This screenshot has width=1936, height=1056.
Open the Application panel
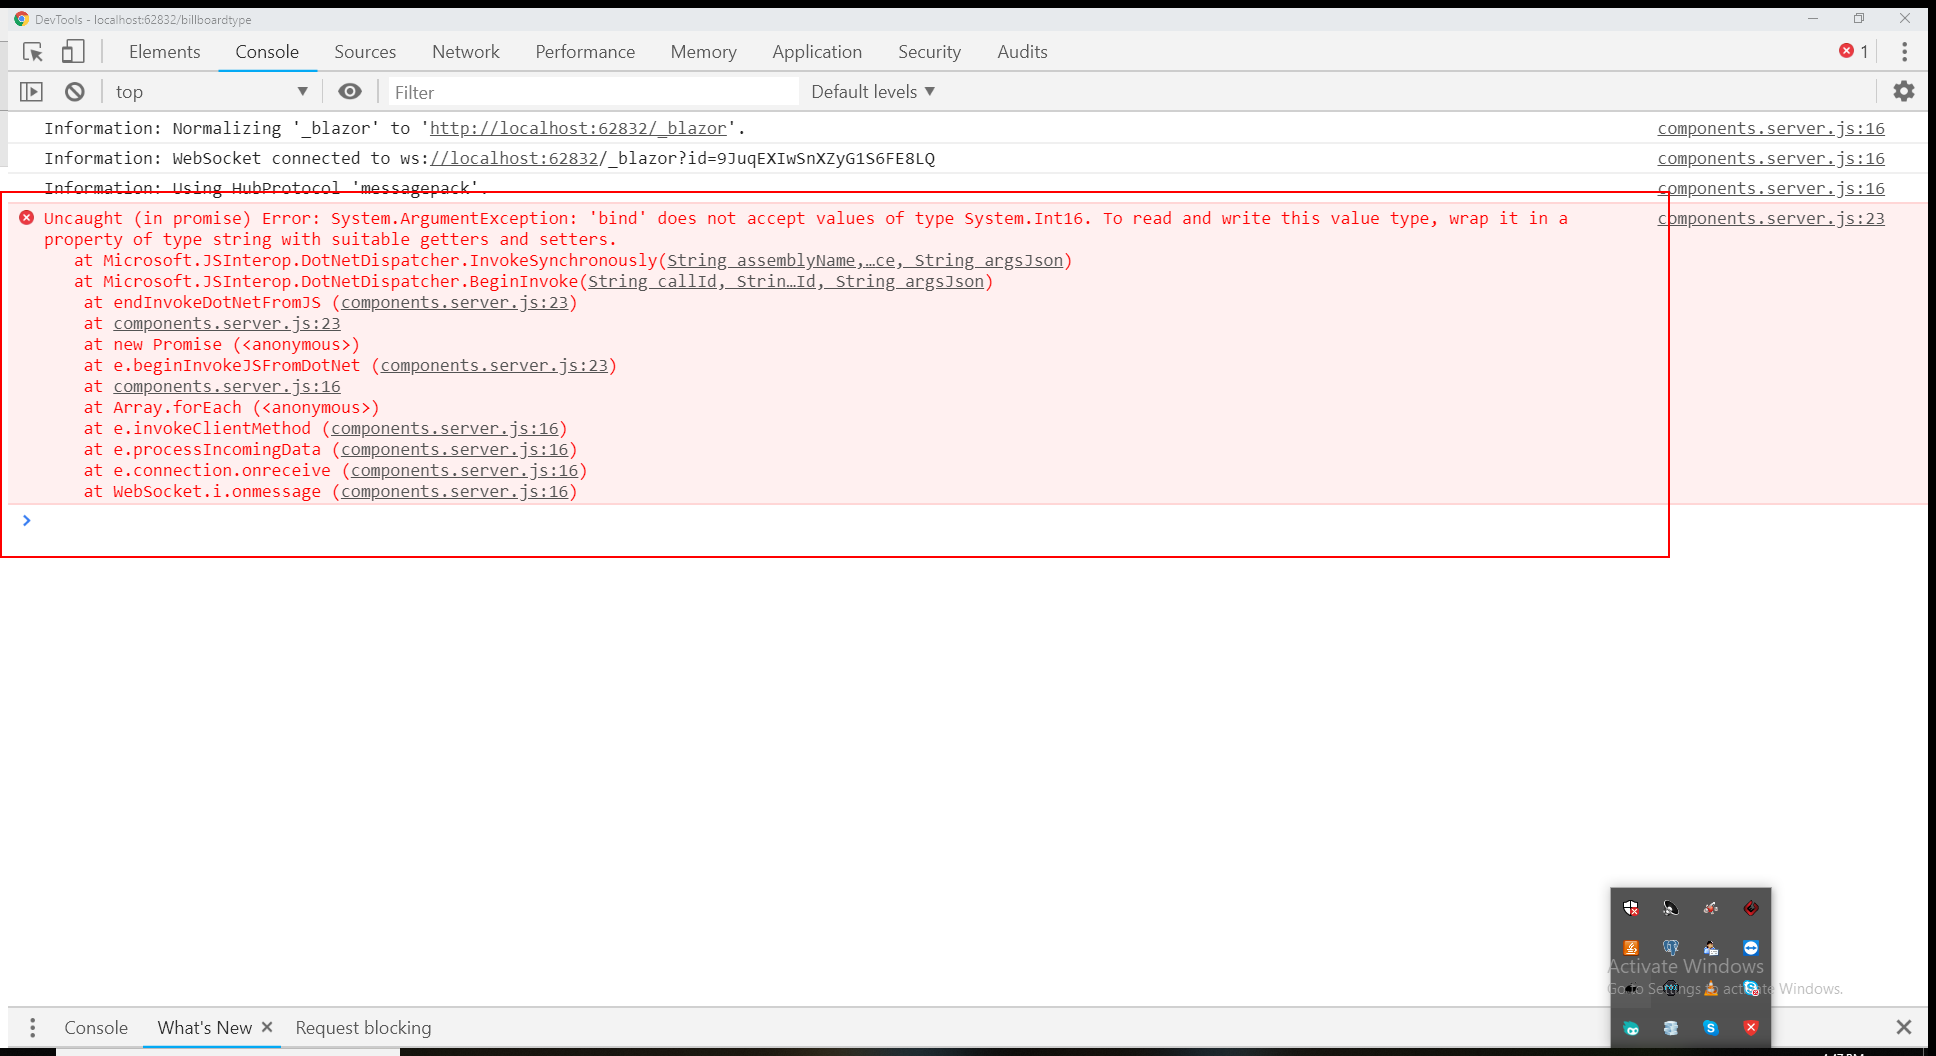[x=817, y=51]
